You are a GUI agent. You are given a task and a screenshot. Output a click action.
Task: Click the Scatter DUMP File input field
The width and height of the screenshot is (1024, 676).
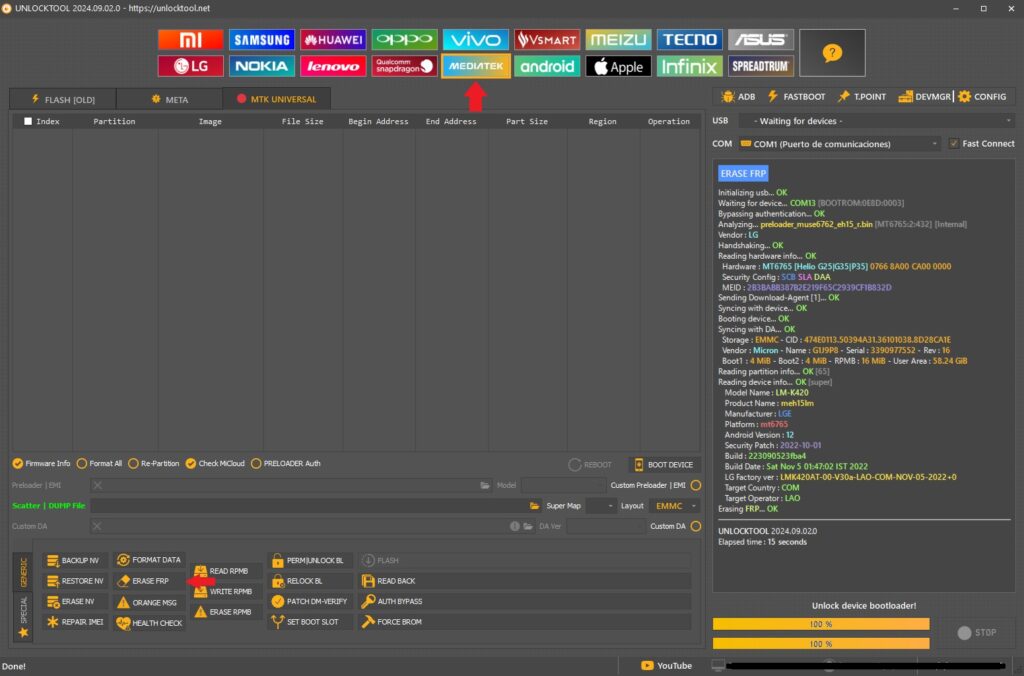pos(310,506)
